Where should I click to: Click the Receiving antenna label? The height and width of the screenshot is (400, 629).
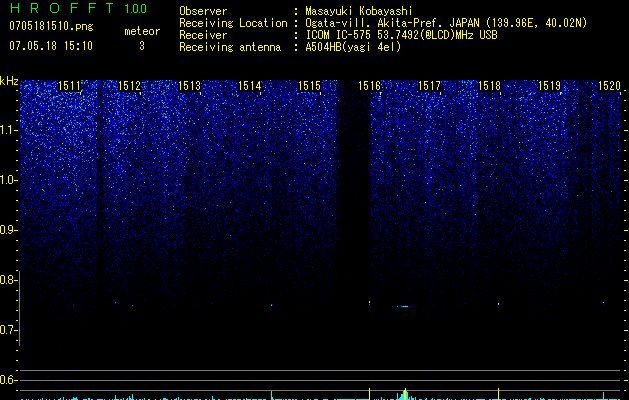tap(230, 47)
